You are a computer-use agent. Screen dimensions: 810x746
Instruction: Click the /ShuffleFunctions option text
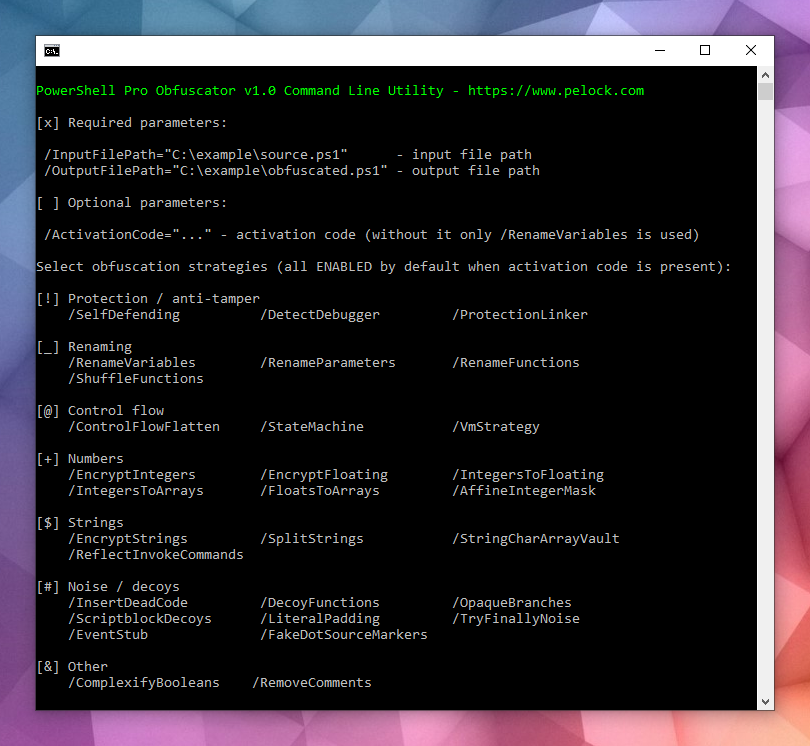[x=136, y=379]
